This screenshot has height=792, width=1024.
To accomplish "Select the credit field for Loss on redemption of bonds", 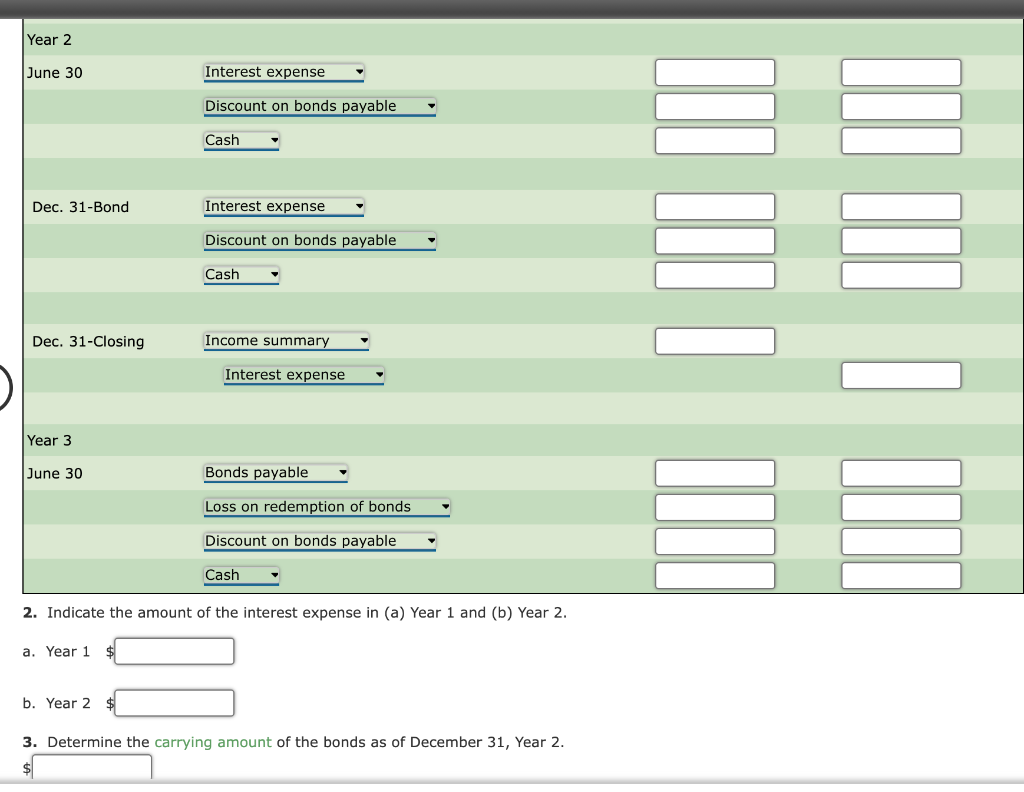I will pyautogui.click(x=901, y=507).
